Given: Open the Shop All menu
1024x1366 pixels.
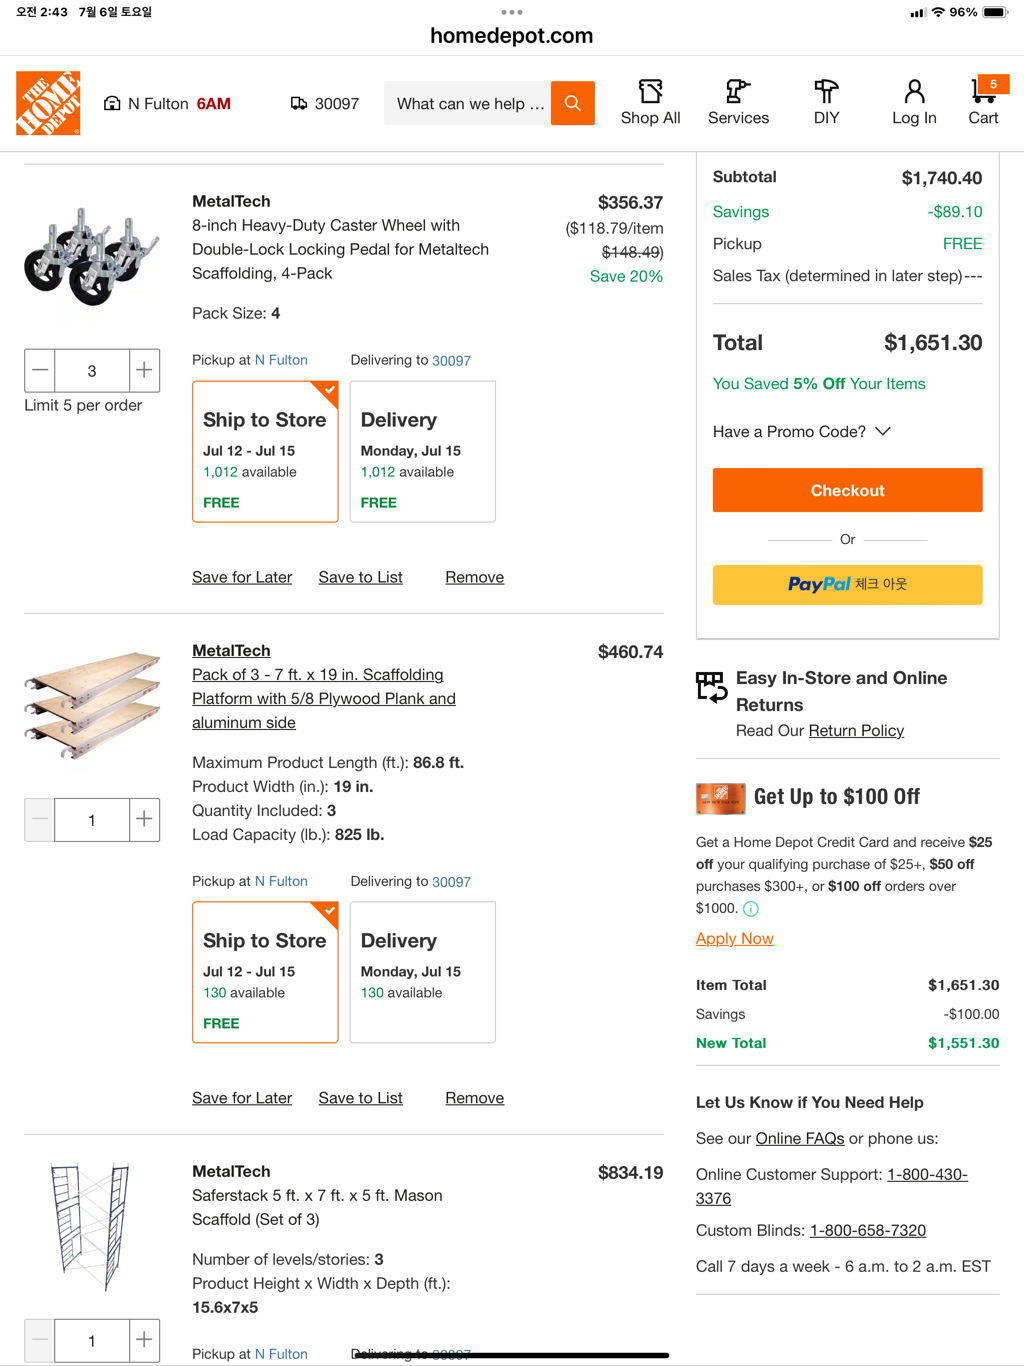Looking at the screenshot, I should point(650,103).
